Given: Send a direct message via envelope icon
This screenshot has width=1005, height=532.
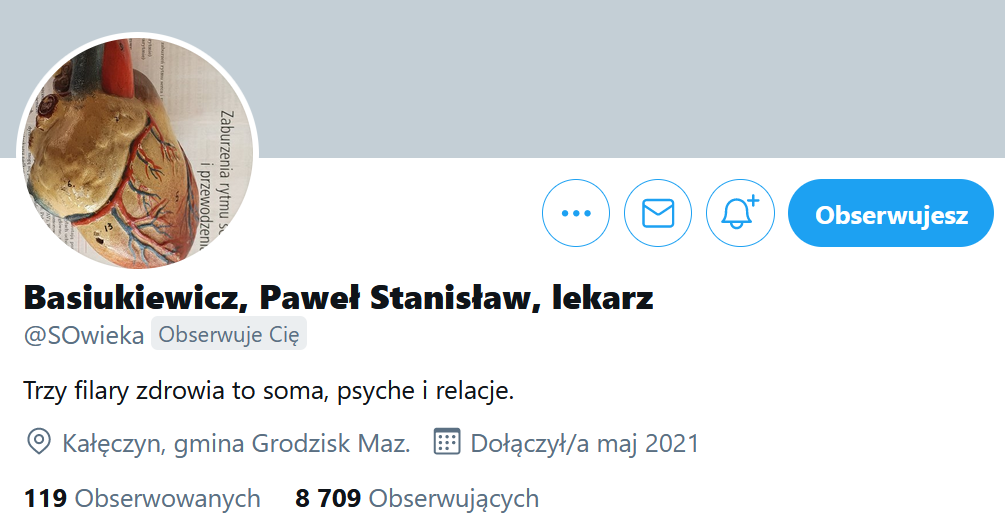Looking at the screenshot, I should (658, 213).
